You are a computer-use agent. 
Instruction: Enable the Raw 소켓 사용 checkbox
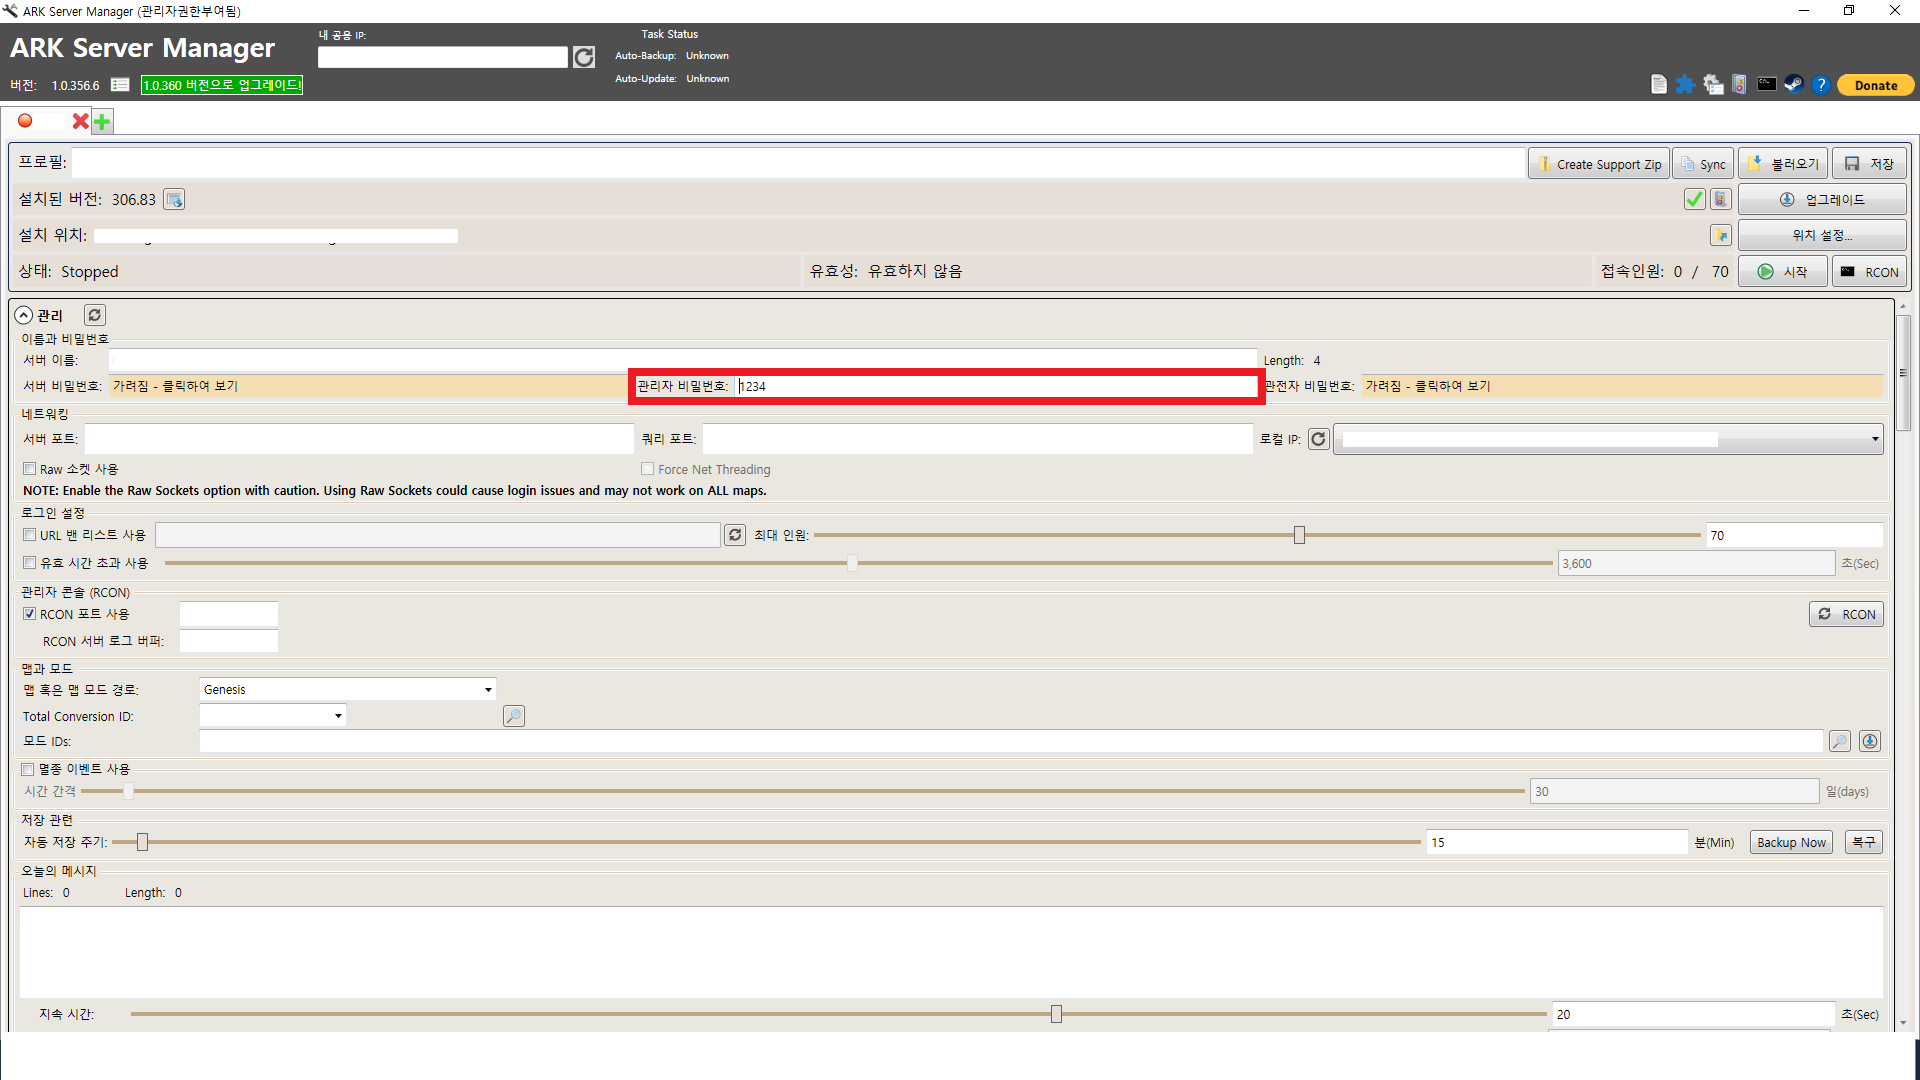pyautogui.click(x=30, y=469)
